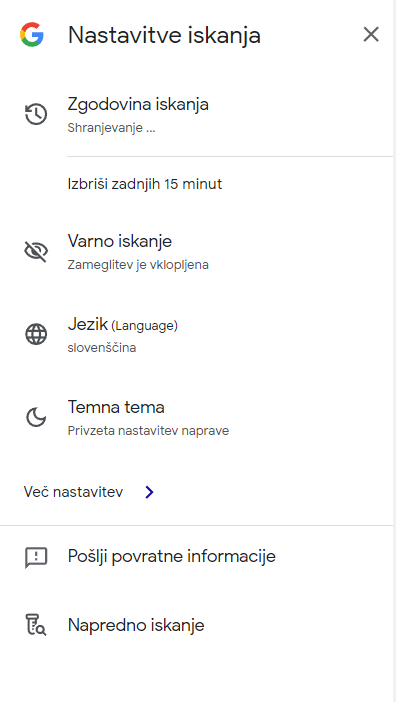Click the slovenščina language value
The image size is (396, 702).
pos(102,348)
